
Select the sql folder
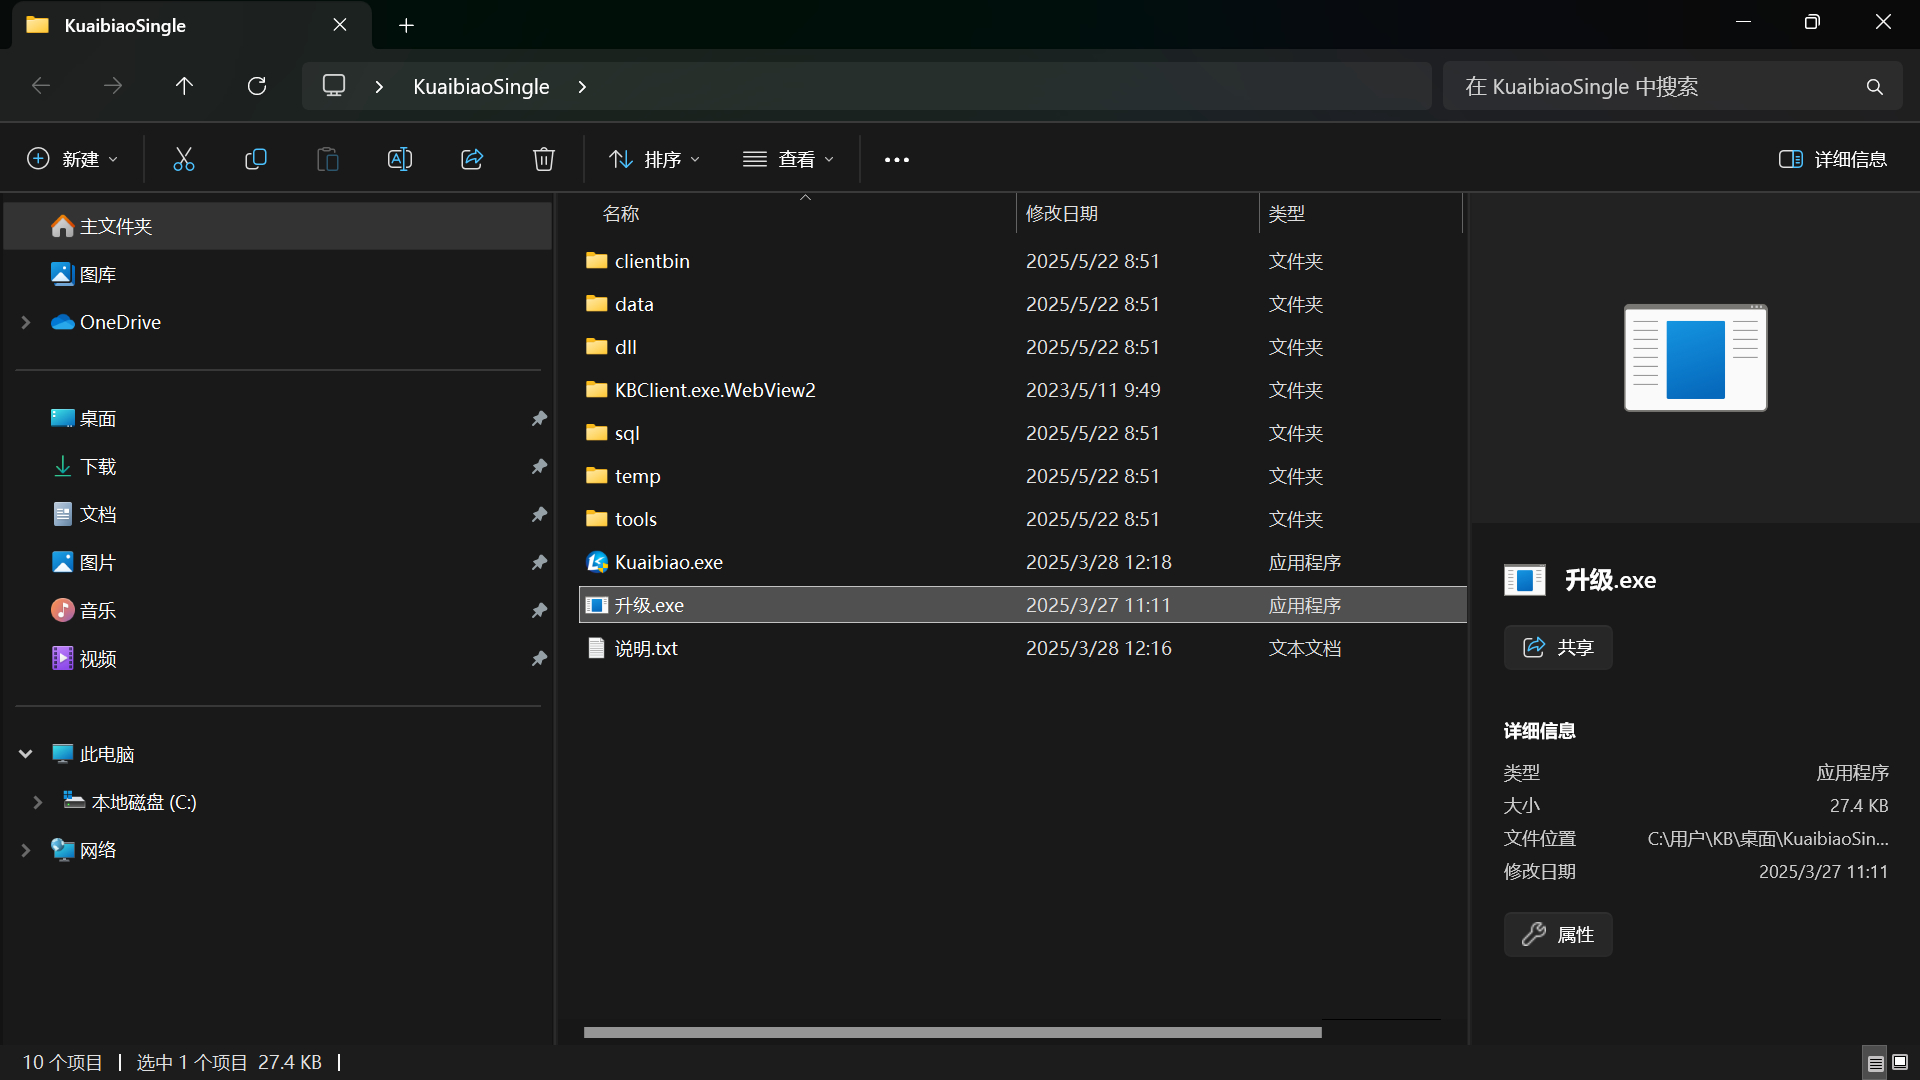pos(1022,433)
